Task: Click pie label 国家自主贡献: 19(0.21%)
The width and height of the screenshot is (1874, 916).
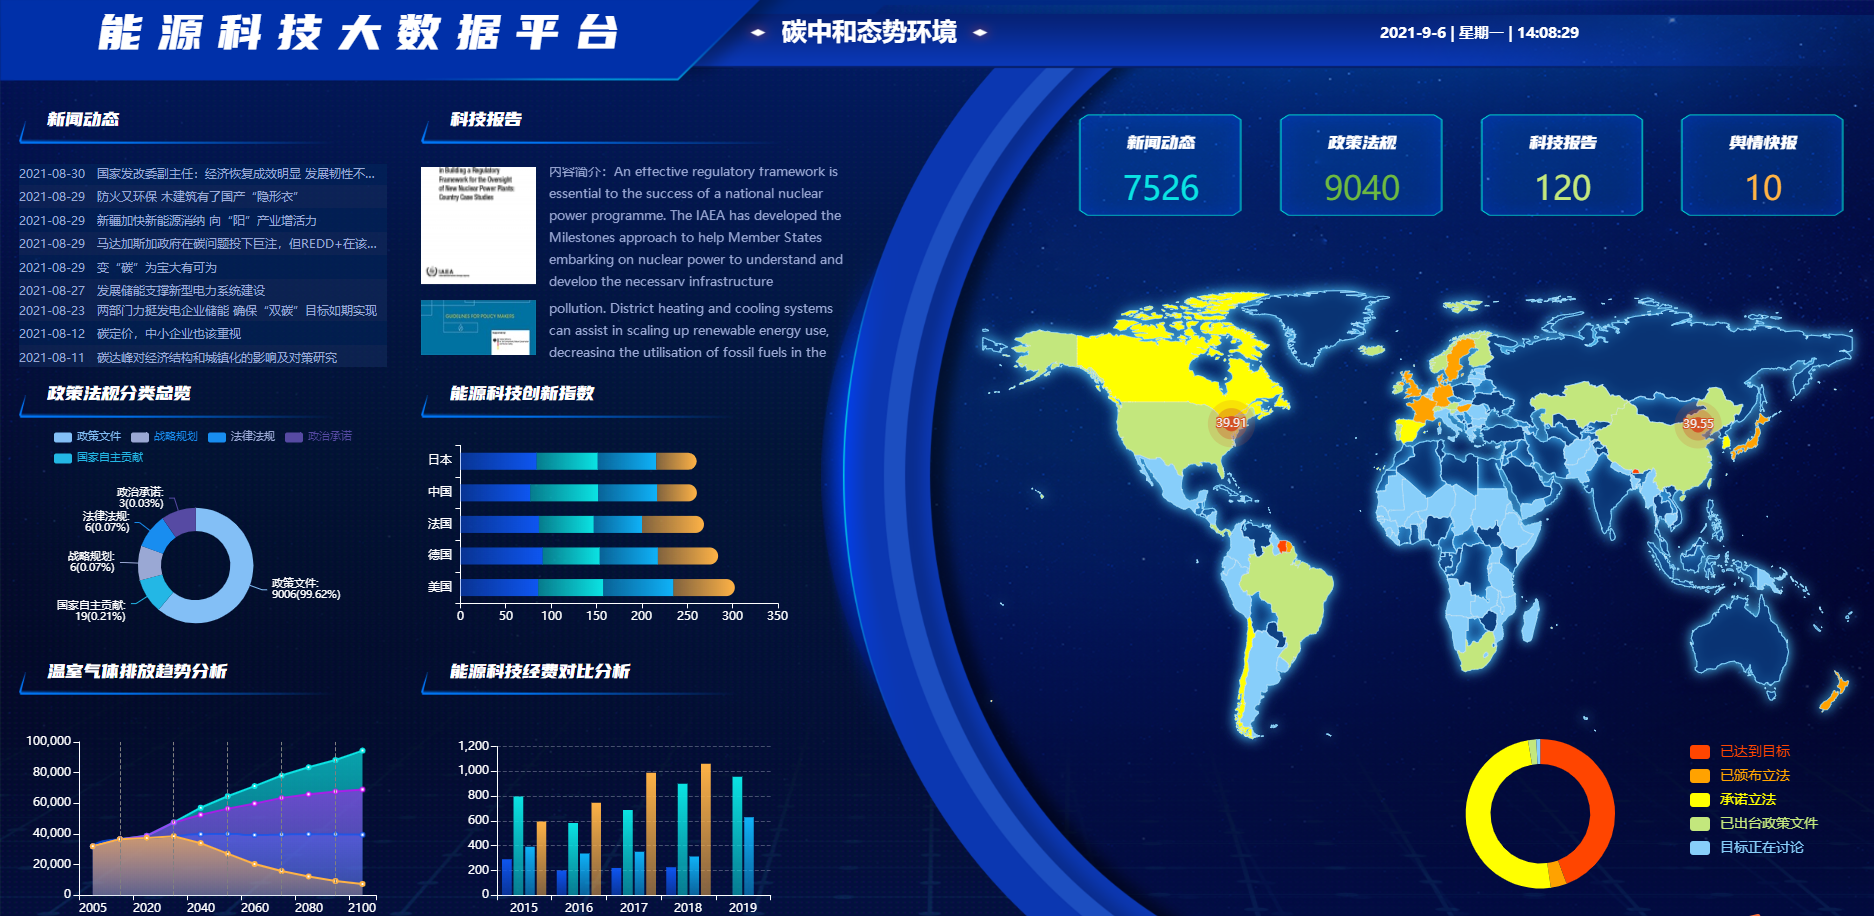Action: pyautogui.click(x=91, y=611)
